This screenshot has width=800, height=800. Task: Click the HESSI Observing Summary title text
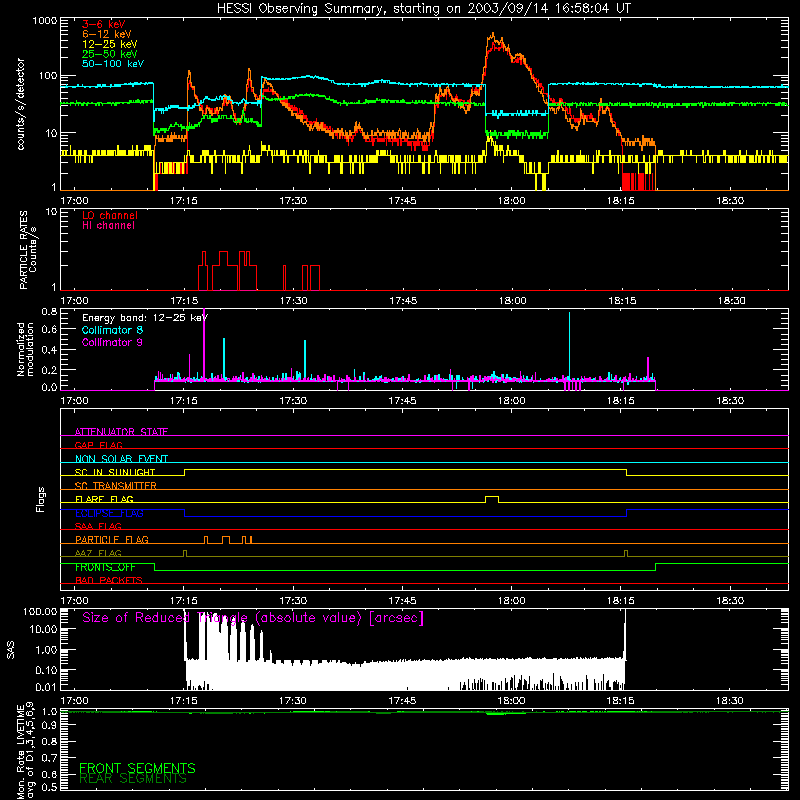(x=423, y=9)
